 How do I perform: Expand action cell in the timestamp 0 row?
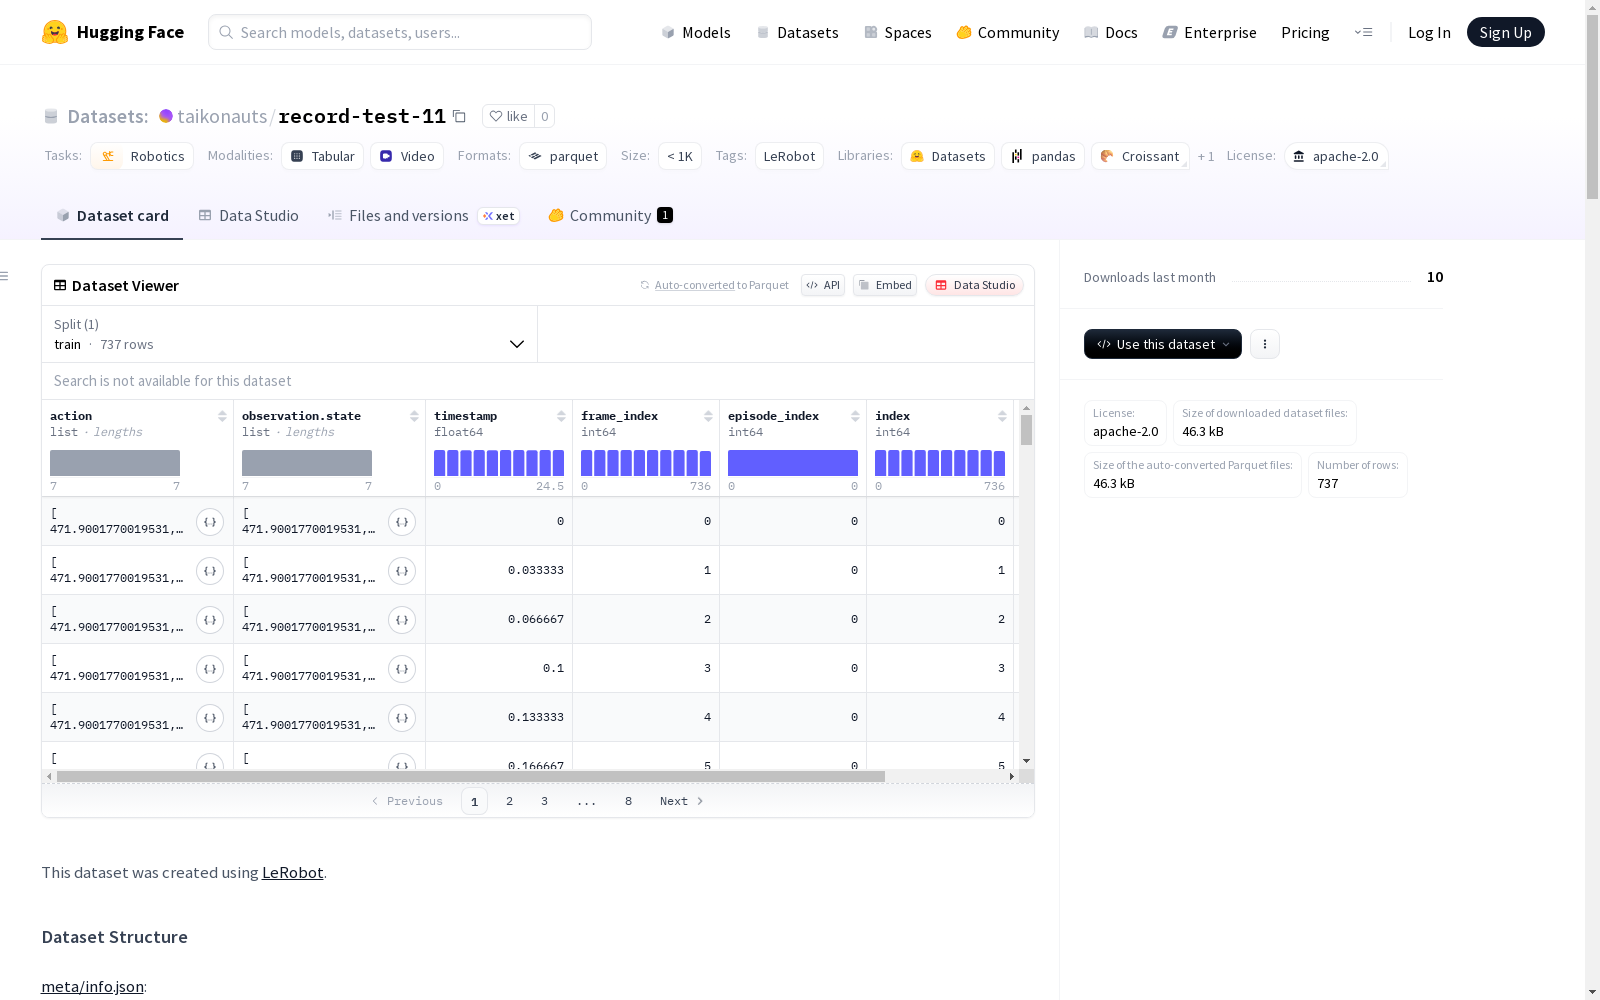tap(210, 522)
